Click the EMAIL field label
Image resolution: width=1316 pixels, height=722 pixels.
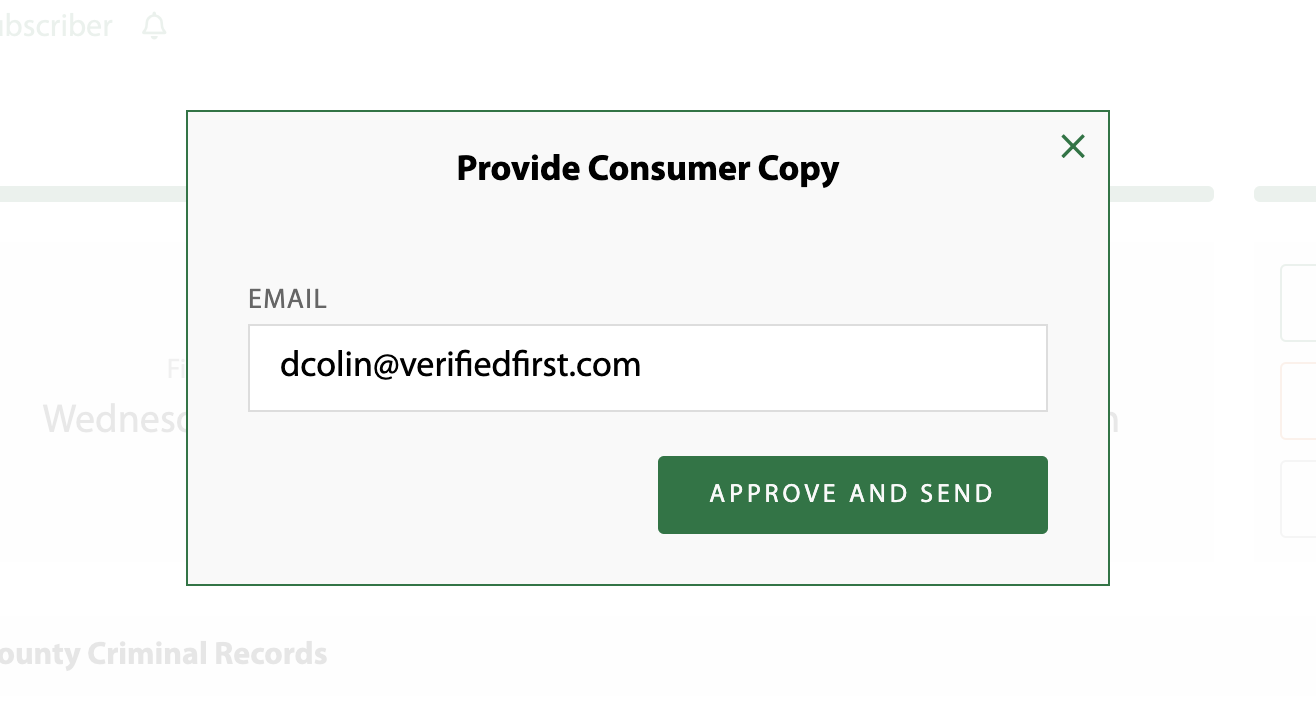coord(288,299)
